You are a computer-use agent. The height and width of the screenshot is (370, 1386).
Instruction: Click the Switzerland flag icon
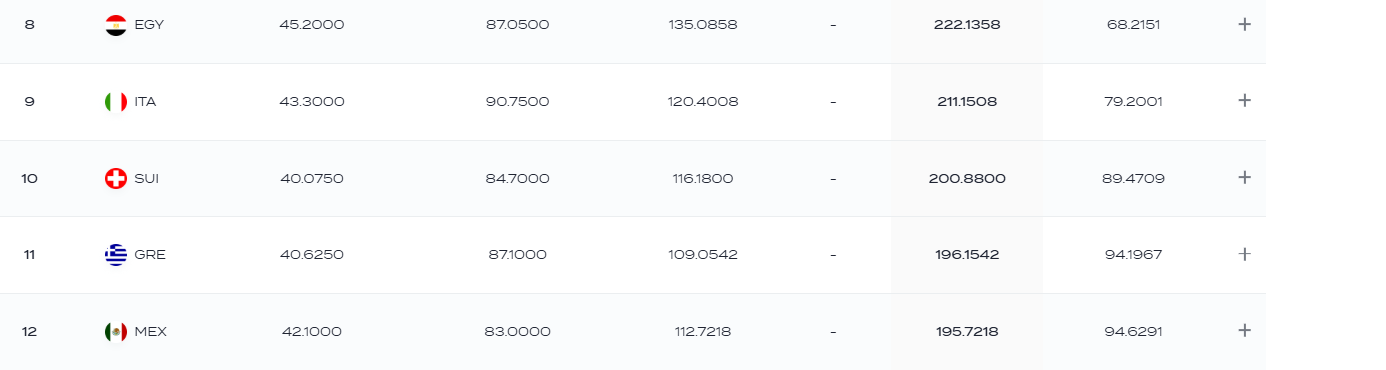coord(116,178)
